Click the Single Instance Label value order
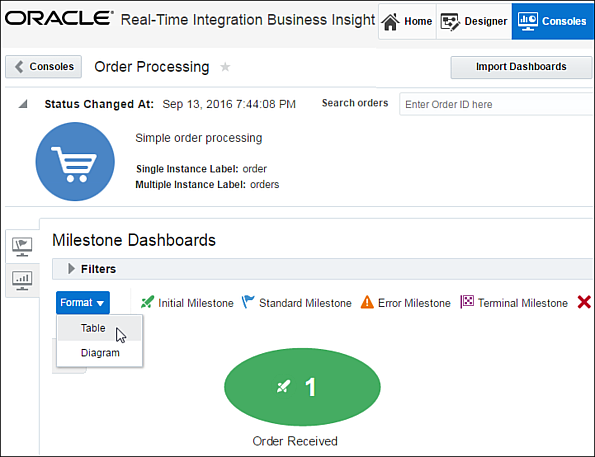595x457 pixels. [255, 169]
